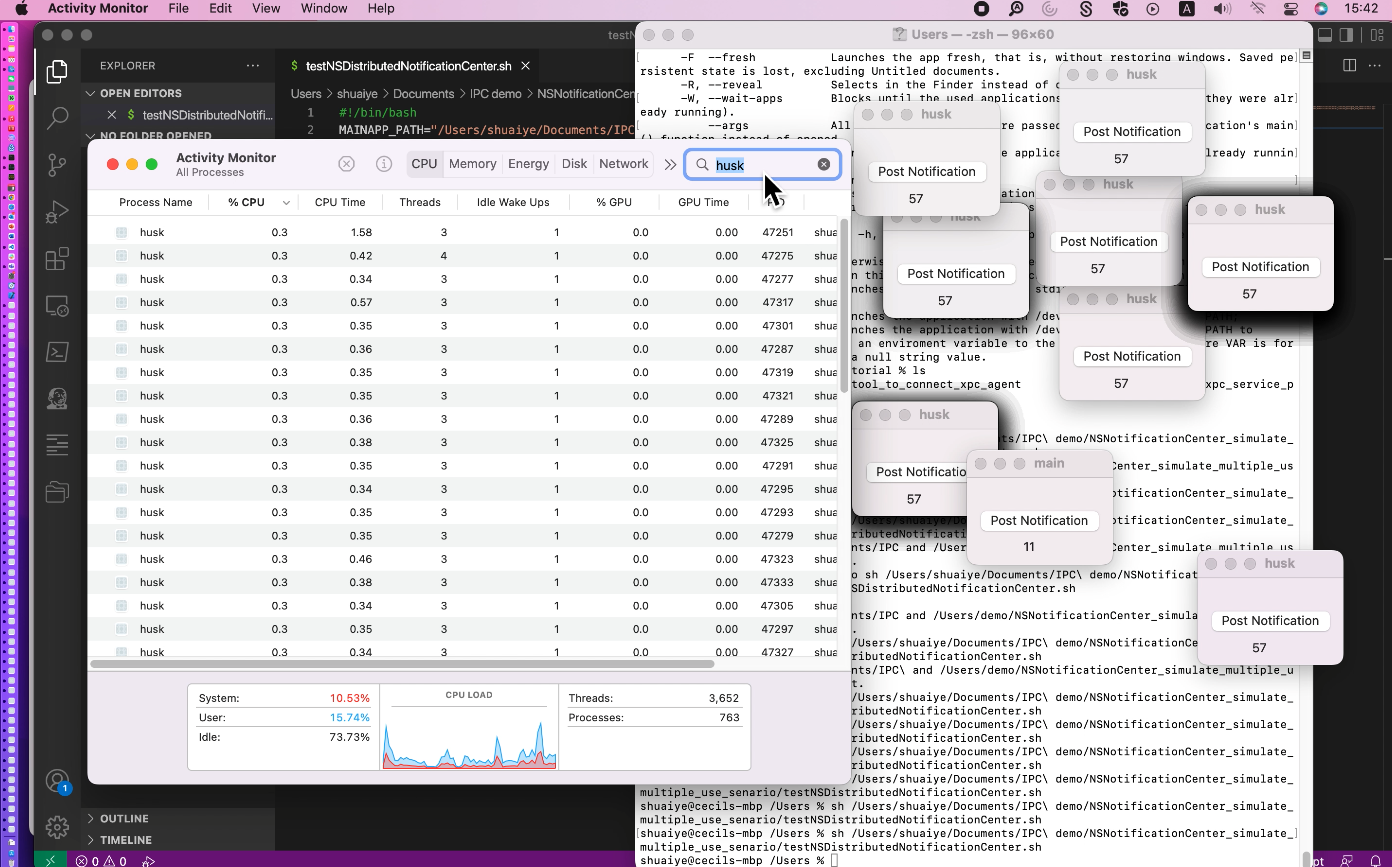Expand the Activity Monitor toolbar overflow chevrons
The image size is (1392, 867).
click(671, 164)
